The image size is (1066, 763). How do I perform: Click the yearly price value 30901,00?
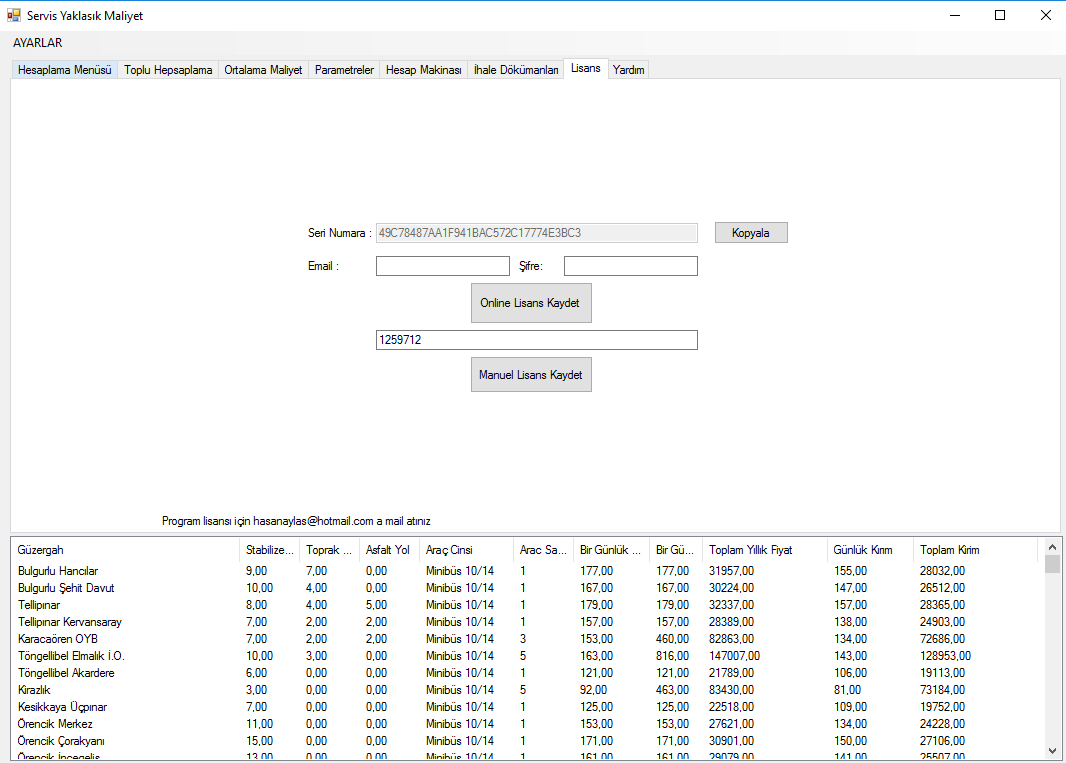(x=732, y=741)
